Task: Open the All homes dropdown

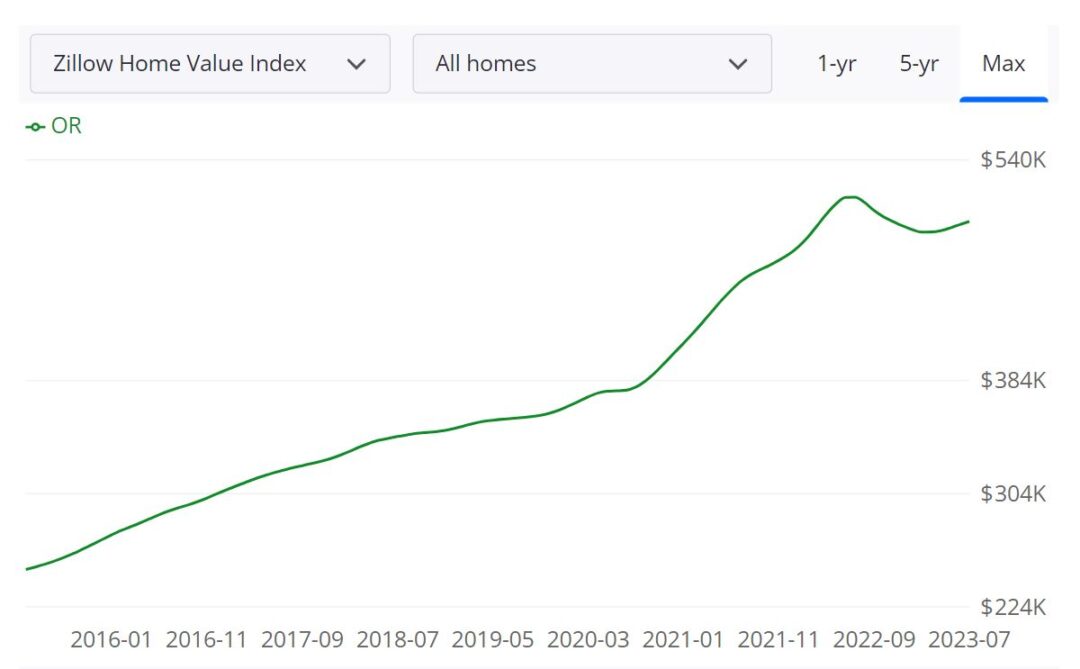Action: point(592,63)
